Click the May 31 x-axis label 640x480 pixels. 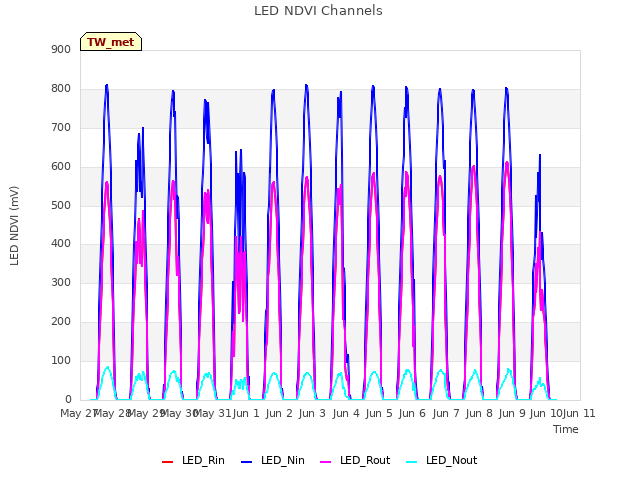pyautogui.click(x=212, y=413)
